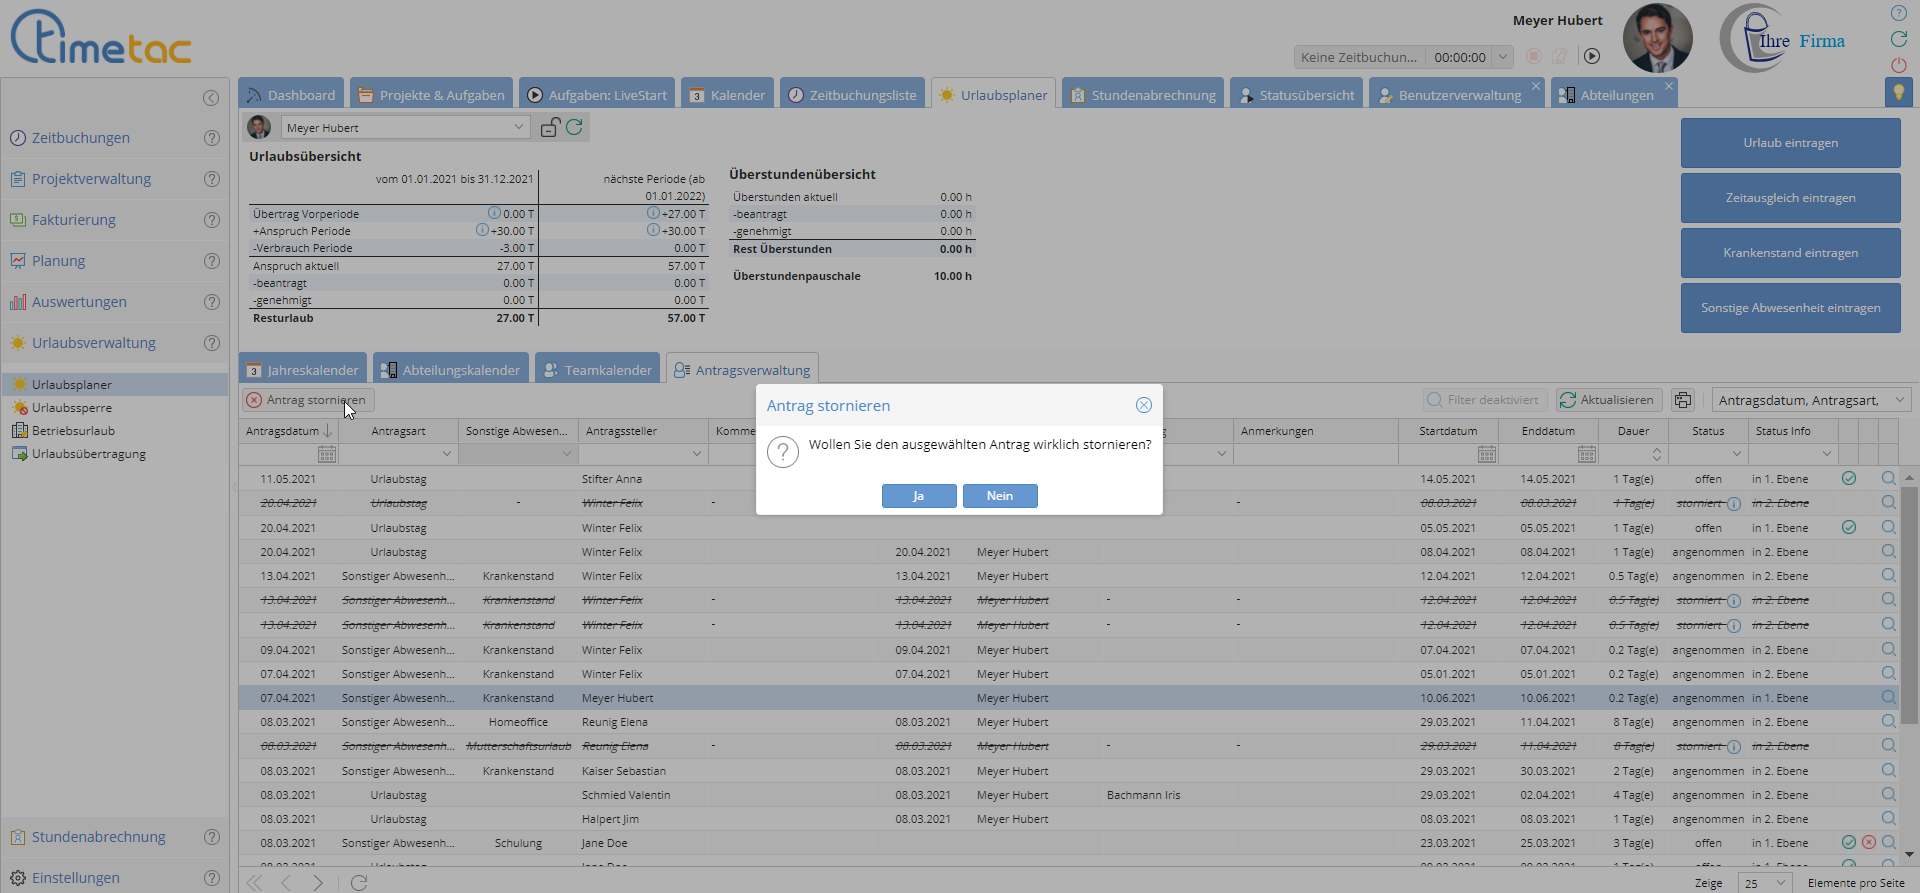Approve the Jane Doe Schulung request

pos(1848,843)
